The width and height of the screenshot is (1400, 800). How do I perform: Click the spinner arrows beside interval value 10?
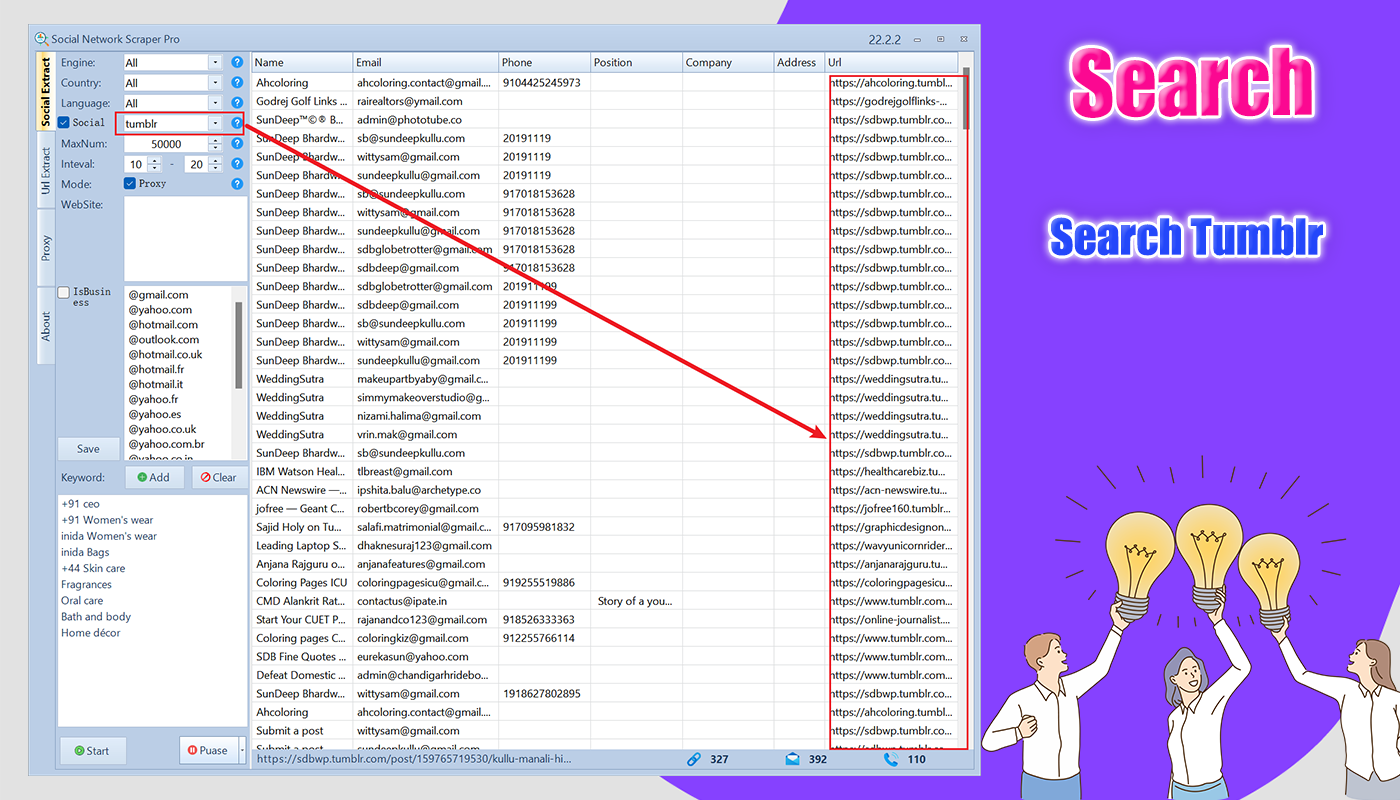(154, 164)
